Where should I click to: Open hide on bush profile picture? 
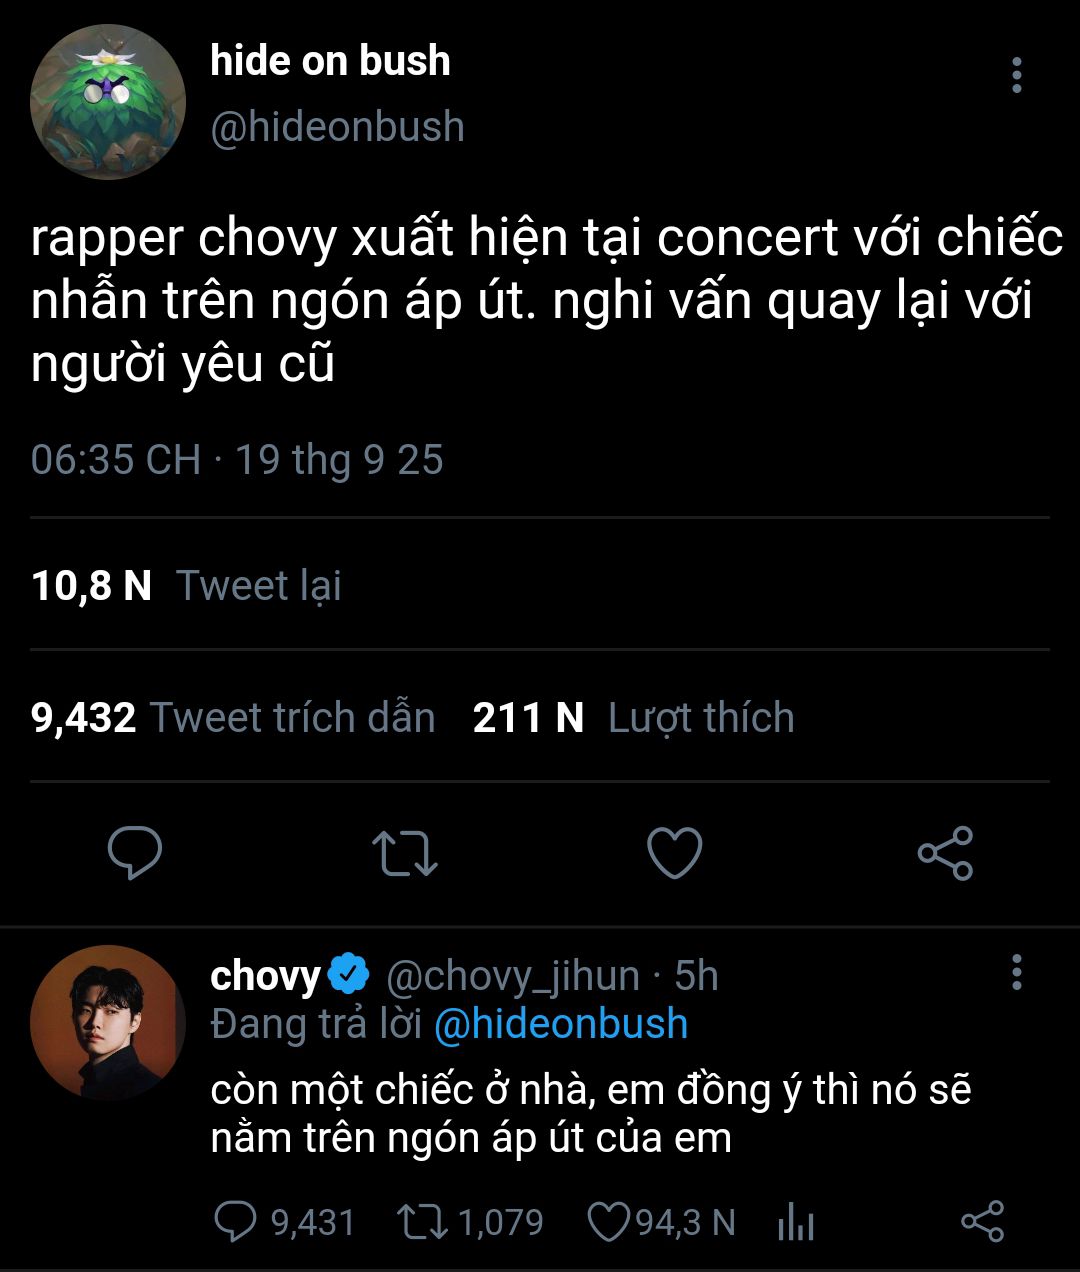pyautogui.click(x=108, y=102)
